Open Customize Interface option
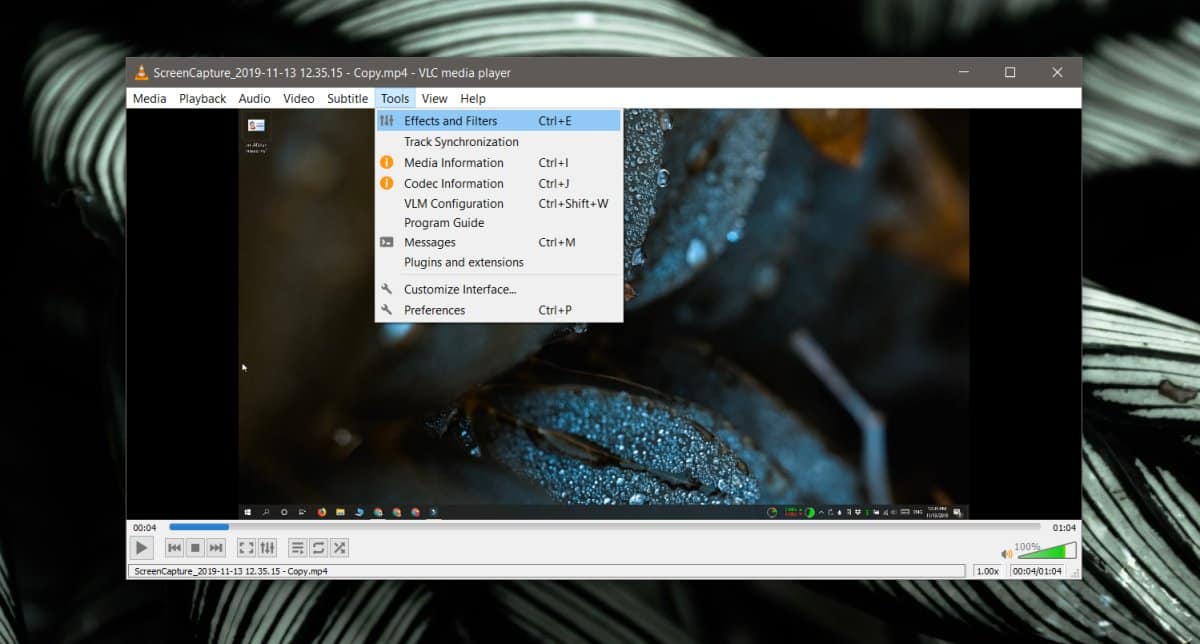This screenshot has width=1200, height=644. pos(459,289)
